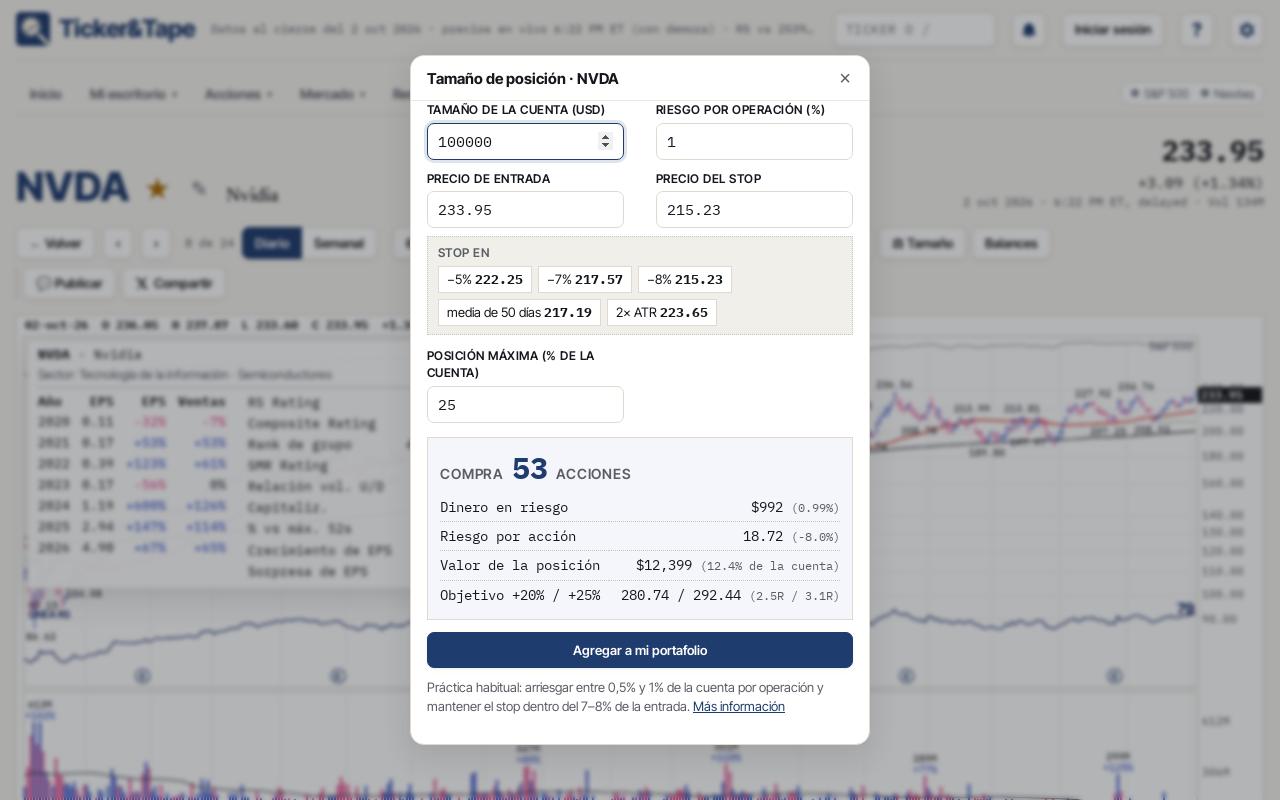This screenshot has width=1280, height=800.
Task: Click the Compartir button
Action: pyautogui.click(x=174, y=283)
